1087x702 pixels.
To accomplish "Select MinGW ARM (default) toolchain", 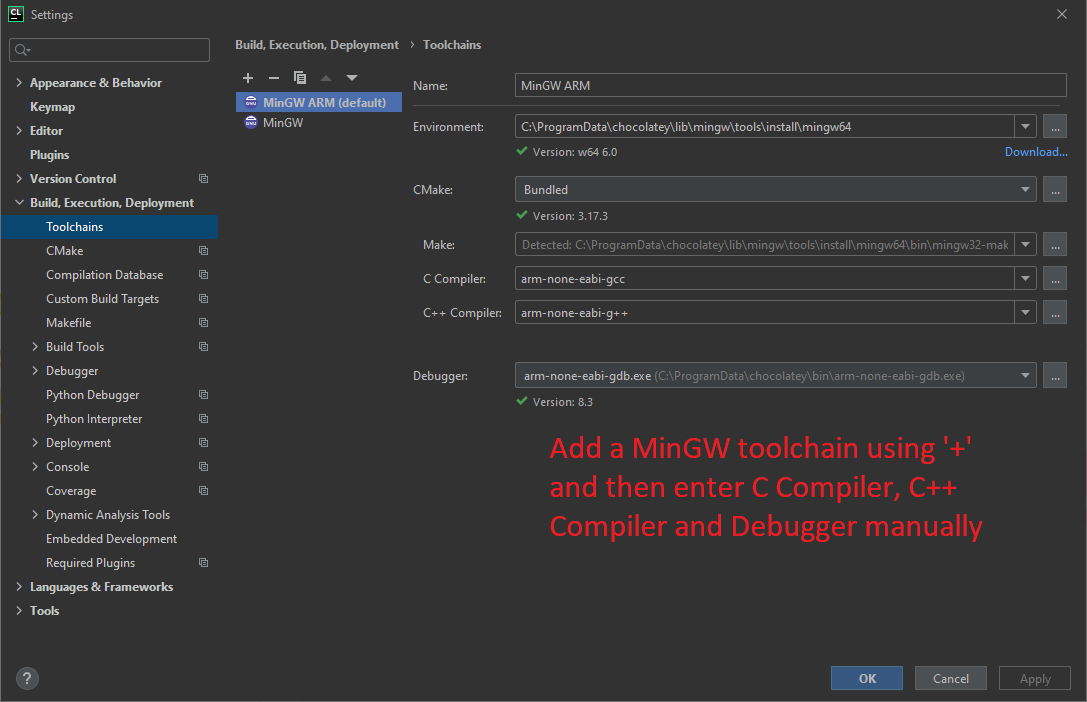I will coord(319,103).
